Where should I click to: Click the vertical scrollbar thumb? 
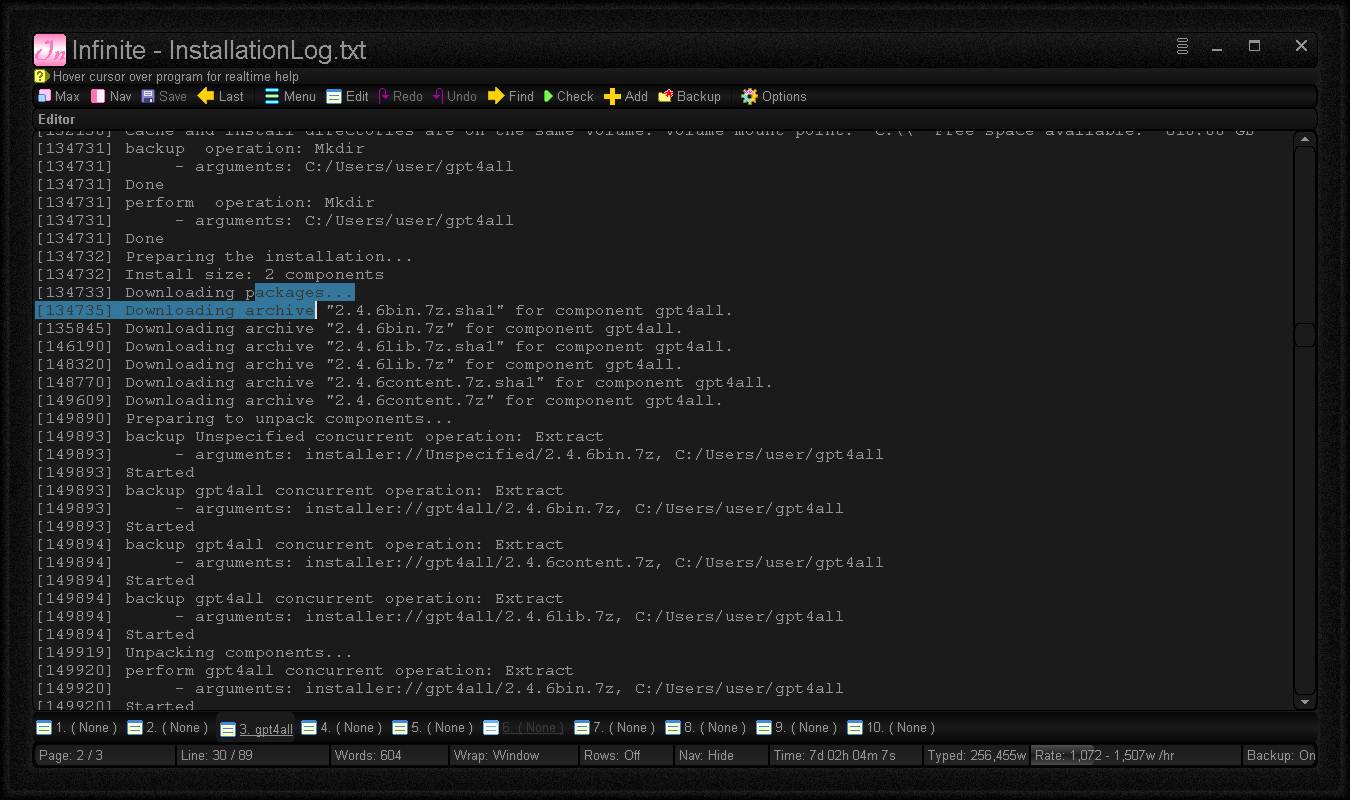tap(1304, 335)
